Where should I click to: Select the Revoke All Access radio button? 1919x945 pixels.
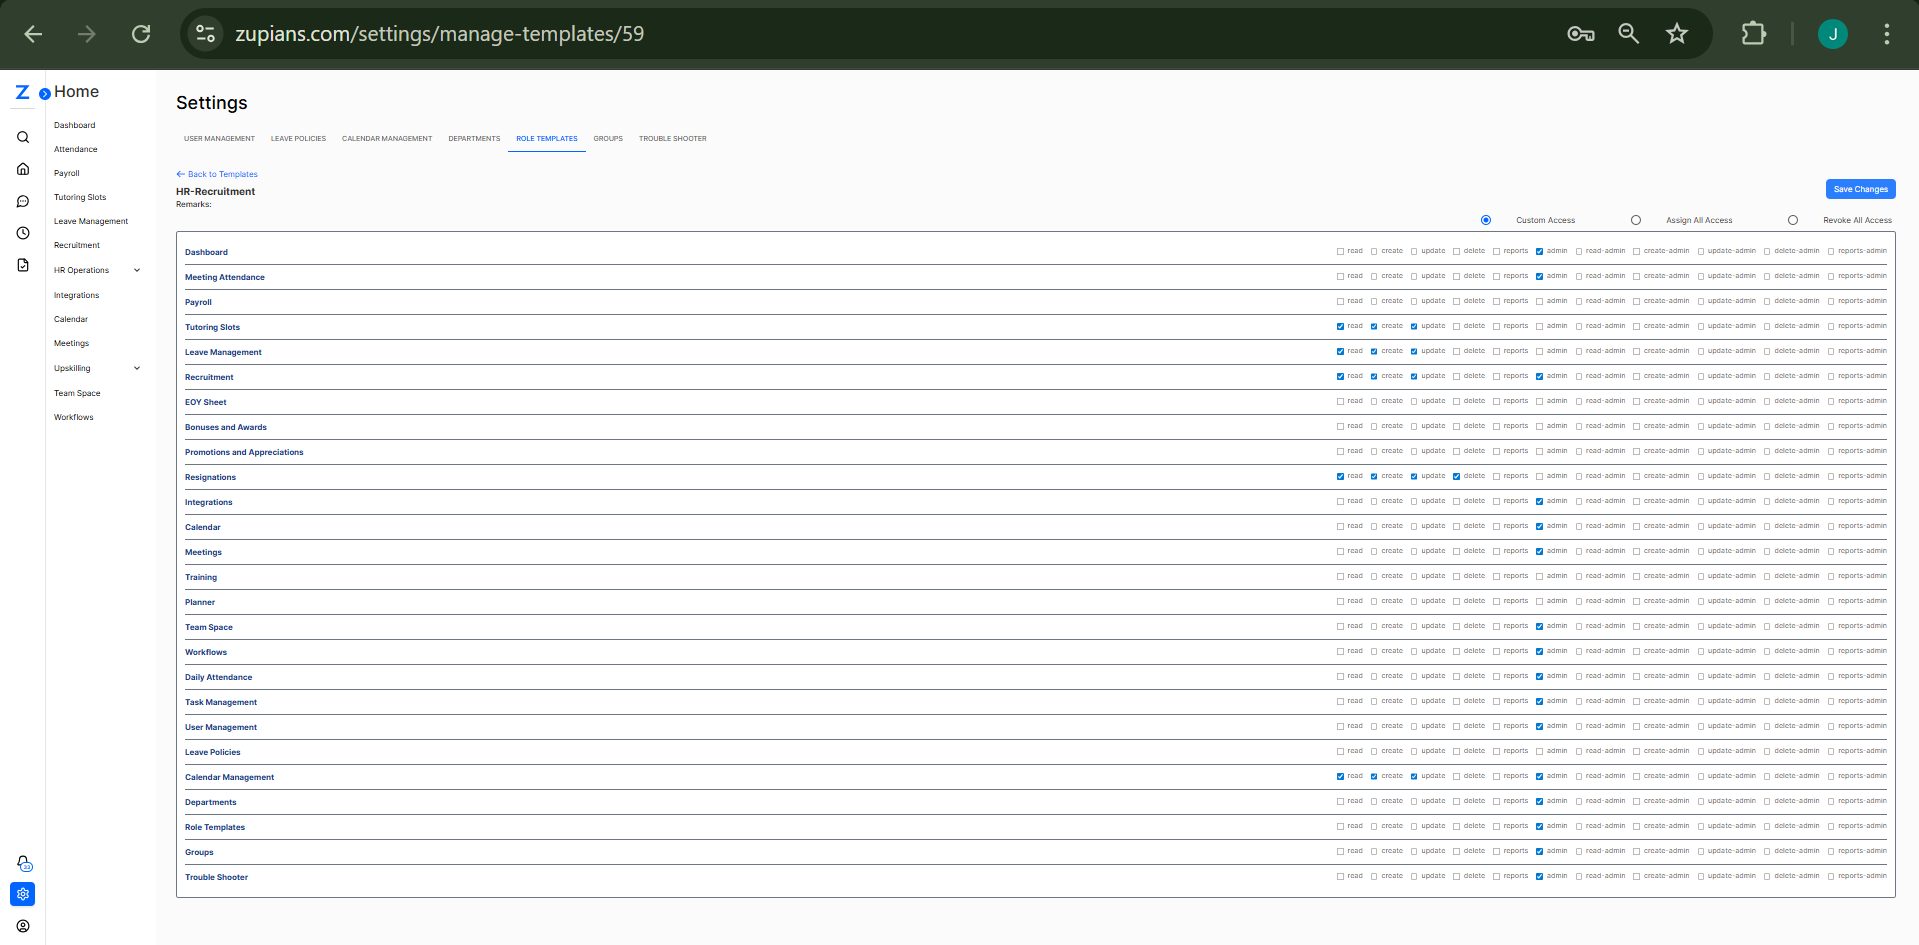[1793, 220]
